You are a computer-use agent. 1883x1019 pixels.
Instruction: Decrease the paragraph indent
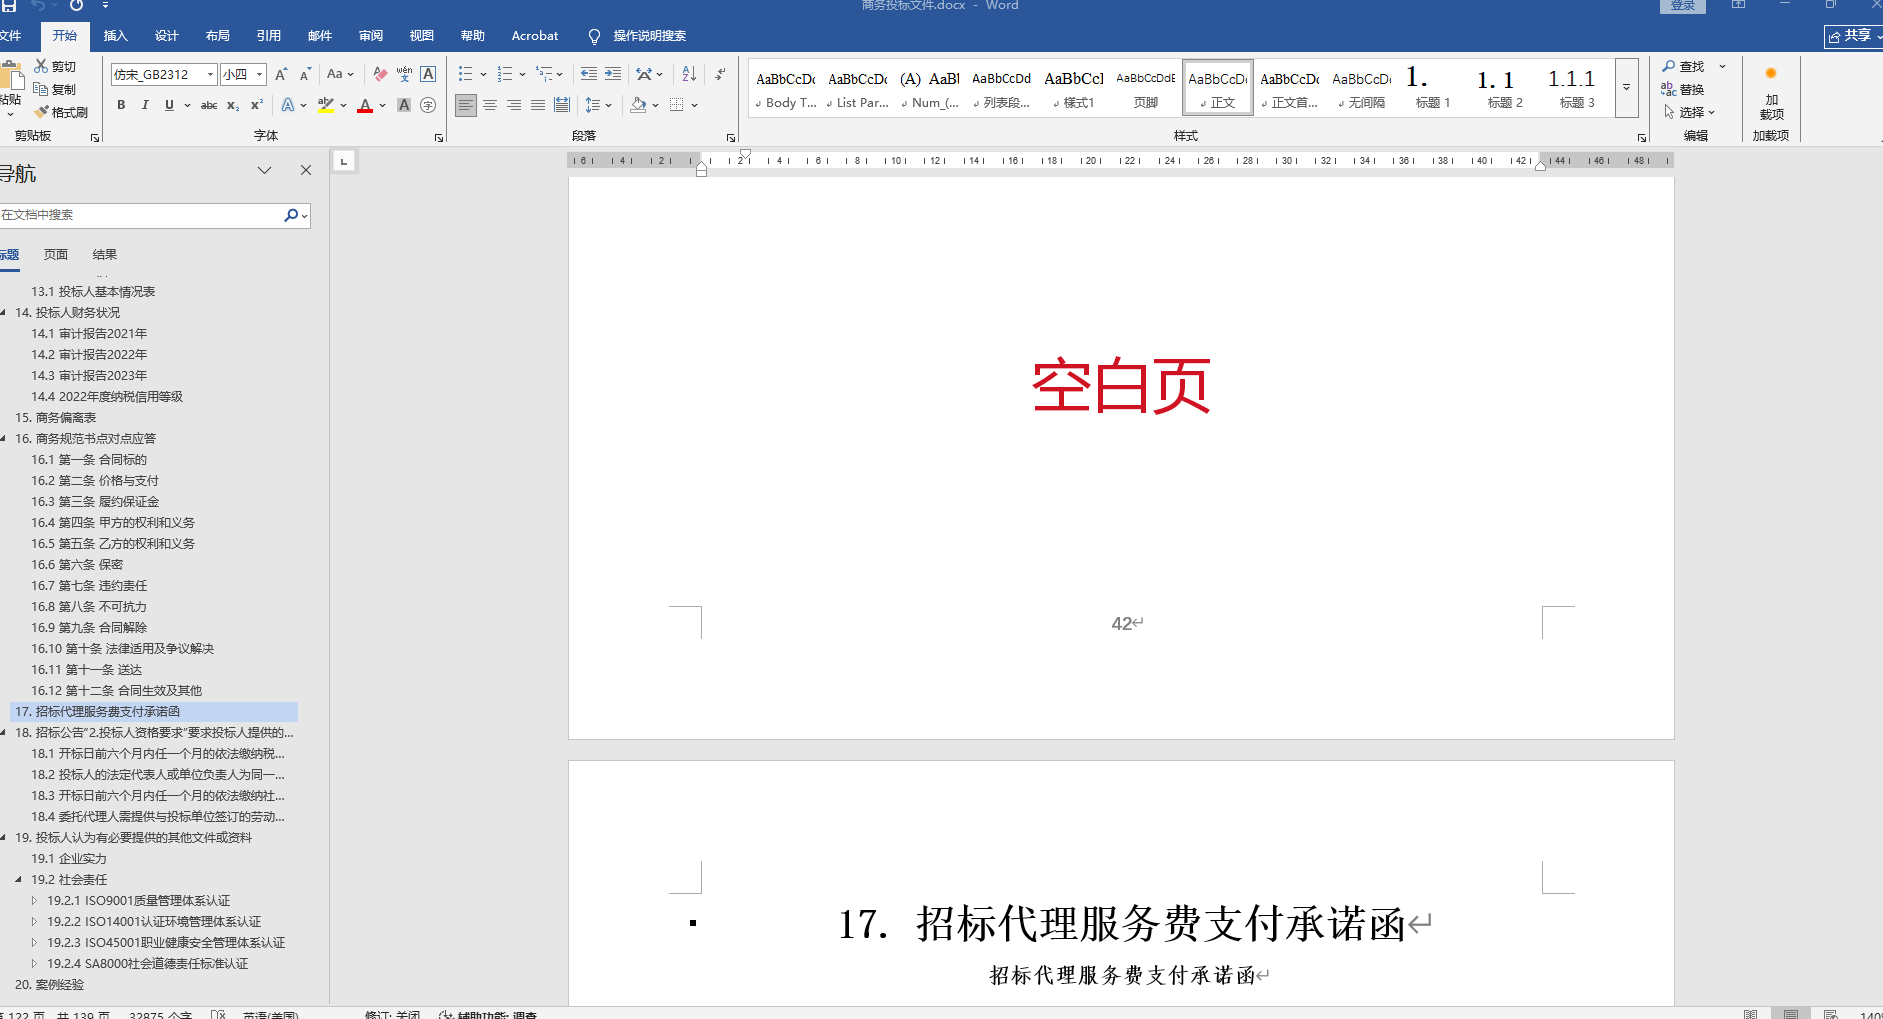(x=589, y=74)
